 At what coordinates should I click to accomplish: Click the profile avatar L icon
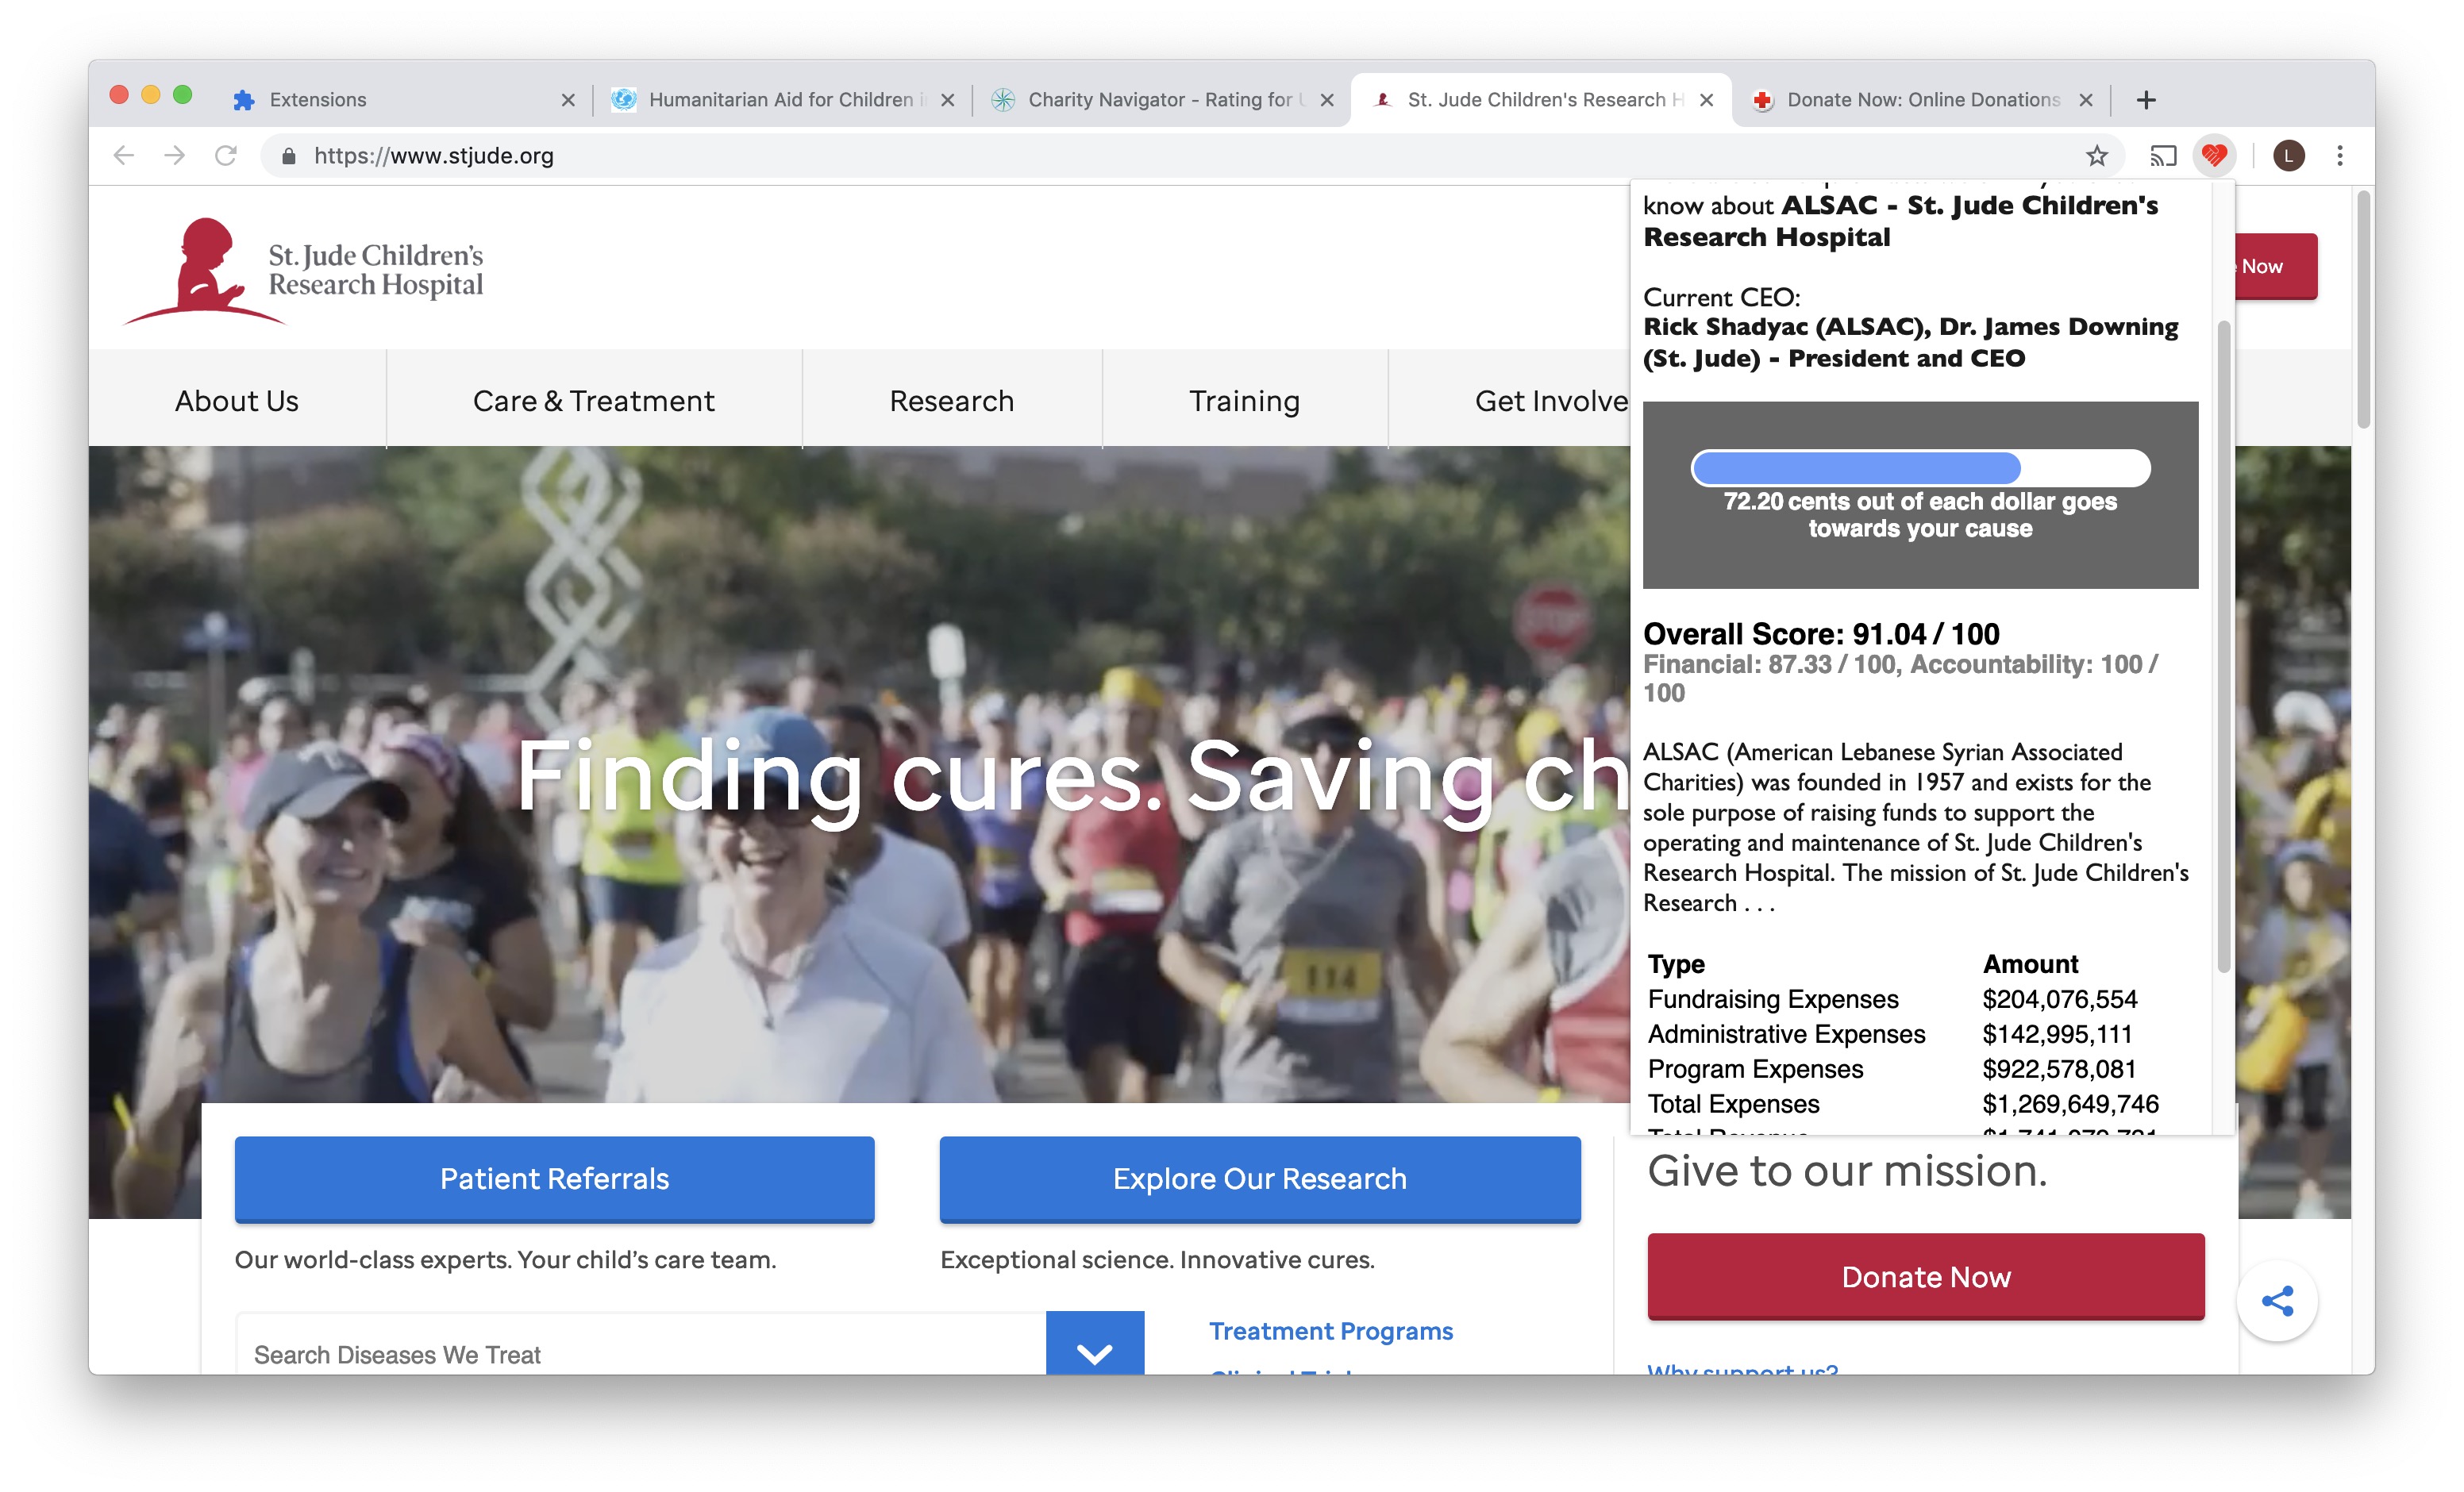pyautogui.click(x=2288, y=155)
